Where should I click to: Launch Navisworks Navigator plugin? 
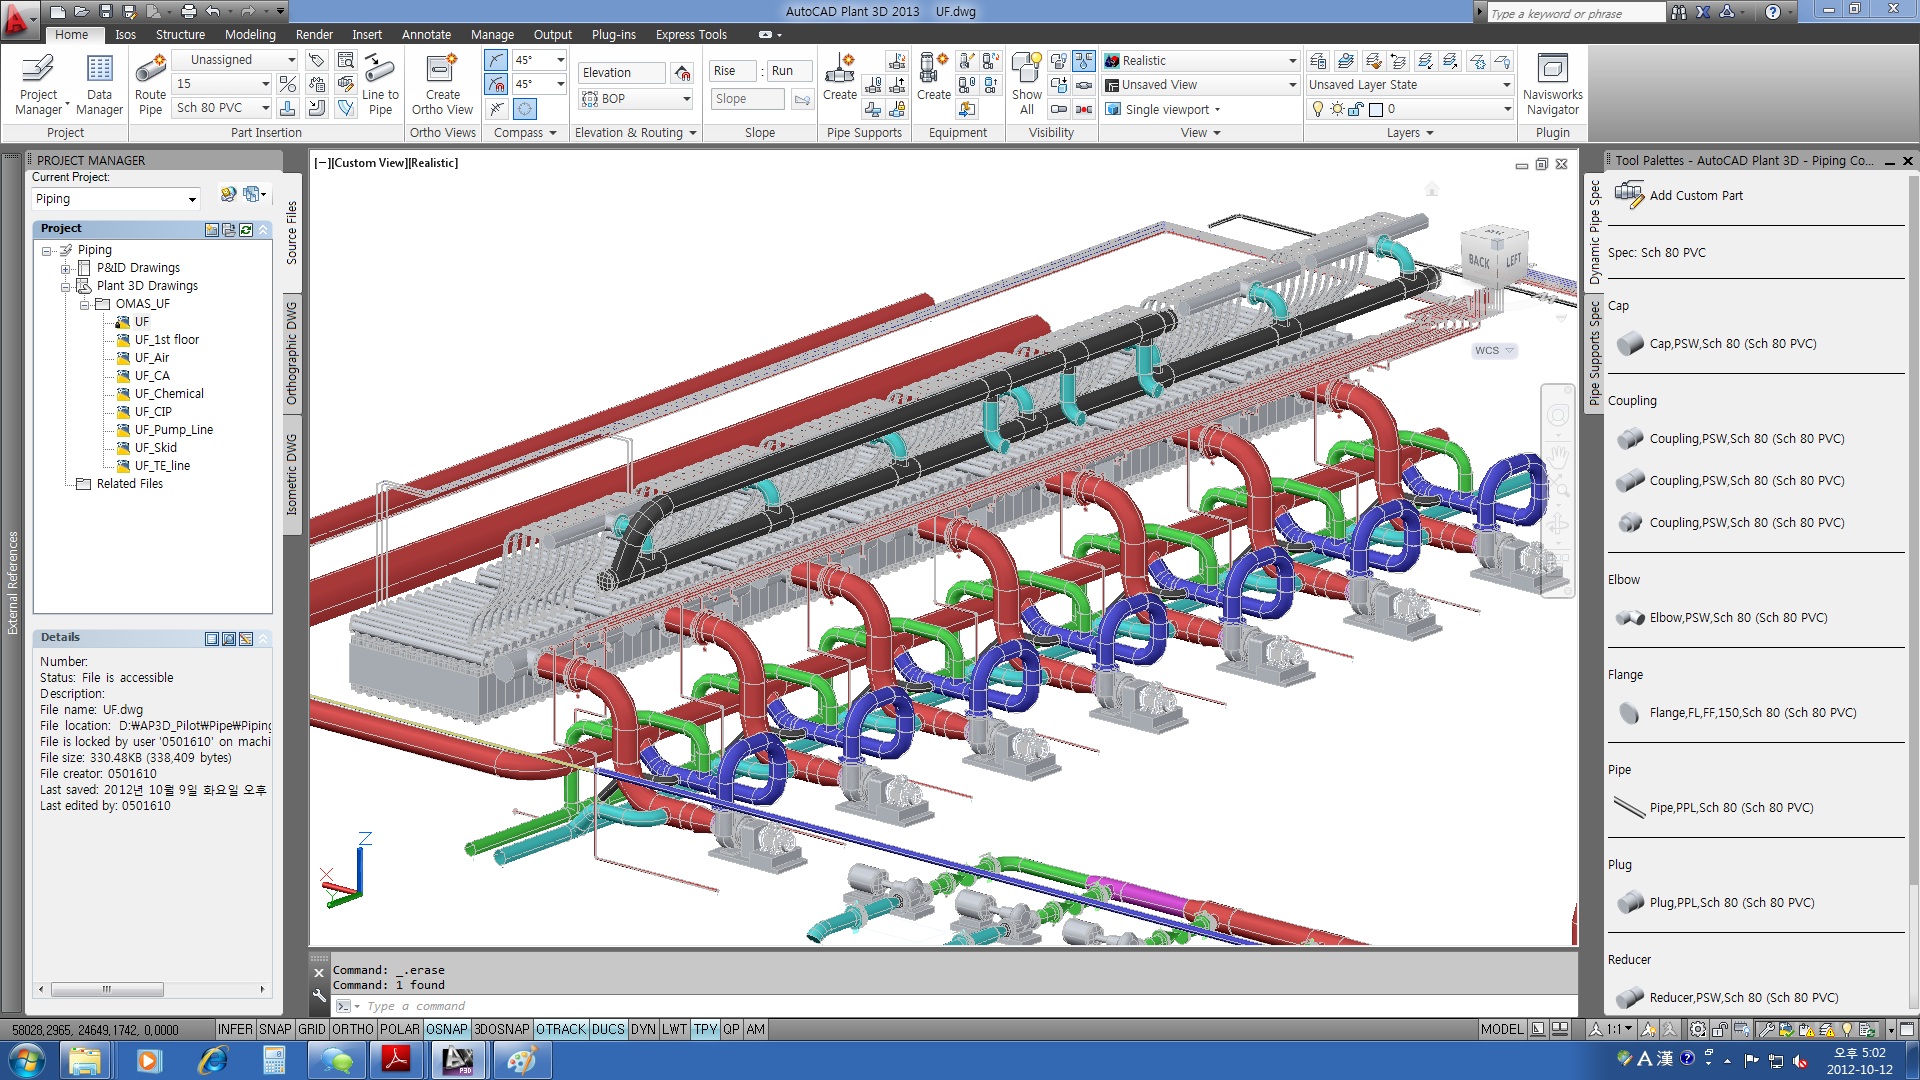pyautogui.click(x=1552, y=84)
